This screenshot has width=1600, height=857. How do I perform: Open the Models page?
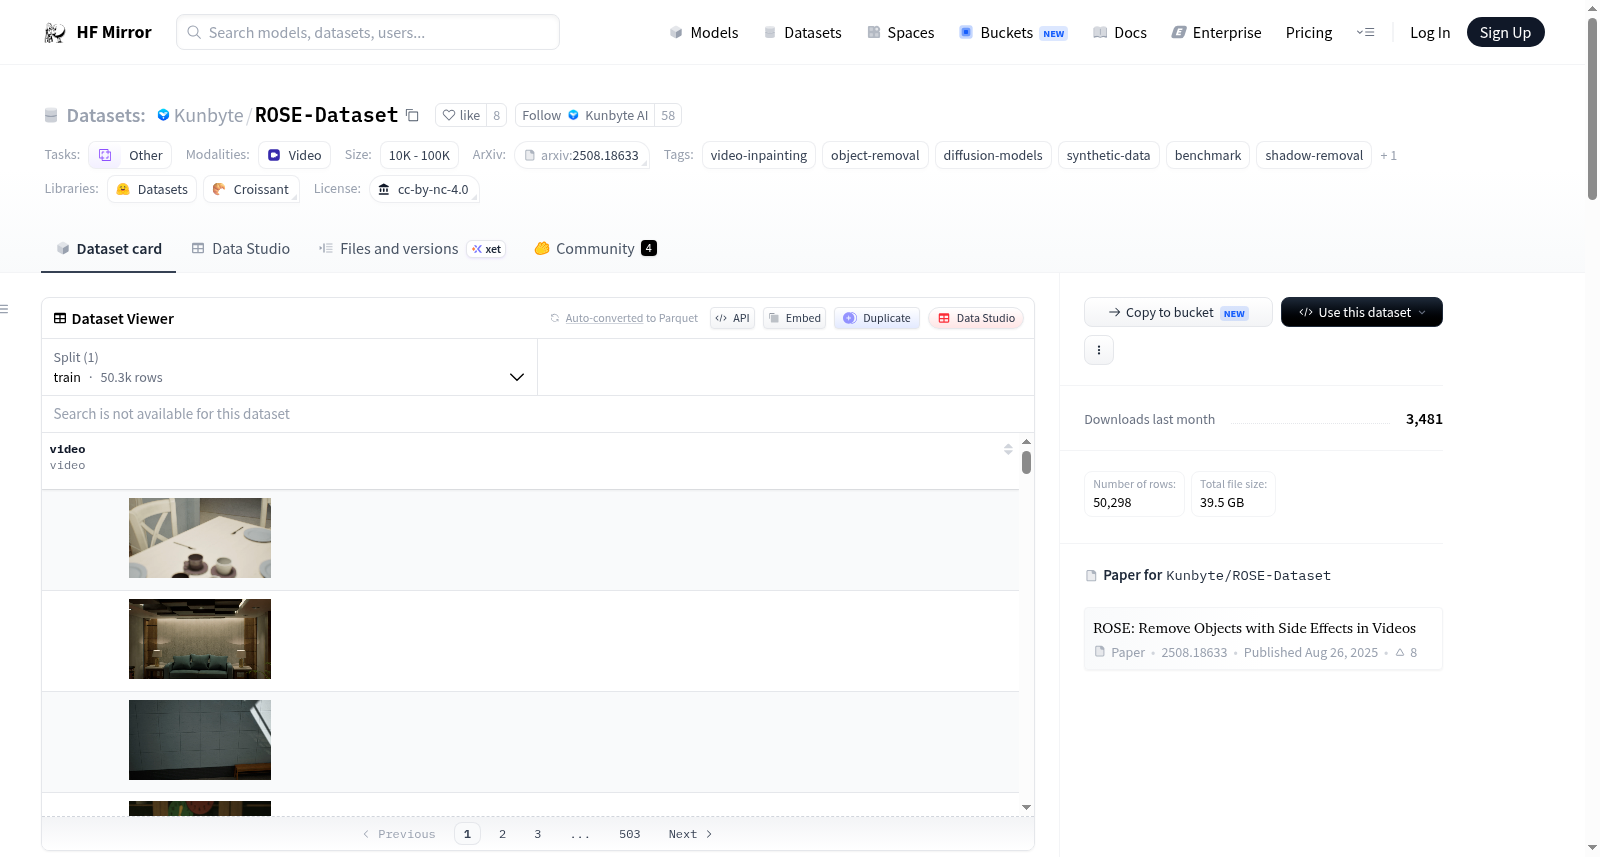(x=704, y=33)
